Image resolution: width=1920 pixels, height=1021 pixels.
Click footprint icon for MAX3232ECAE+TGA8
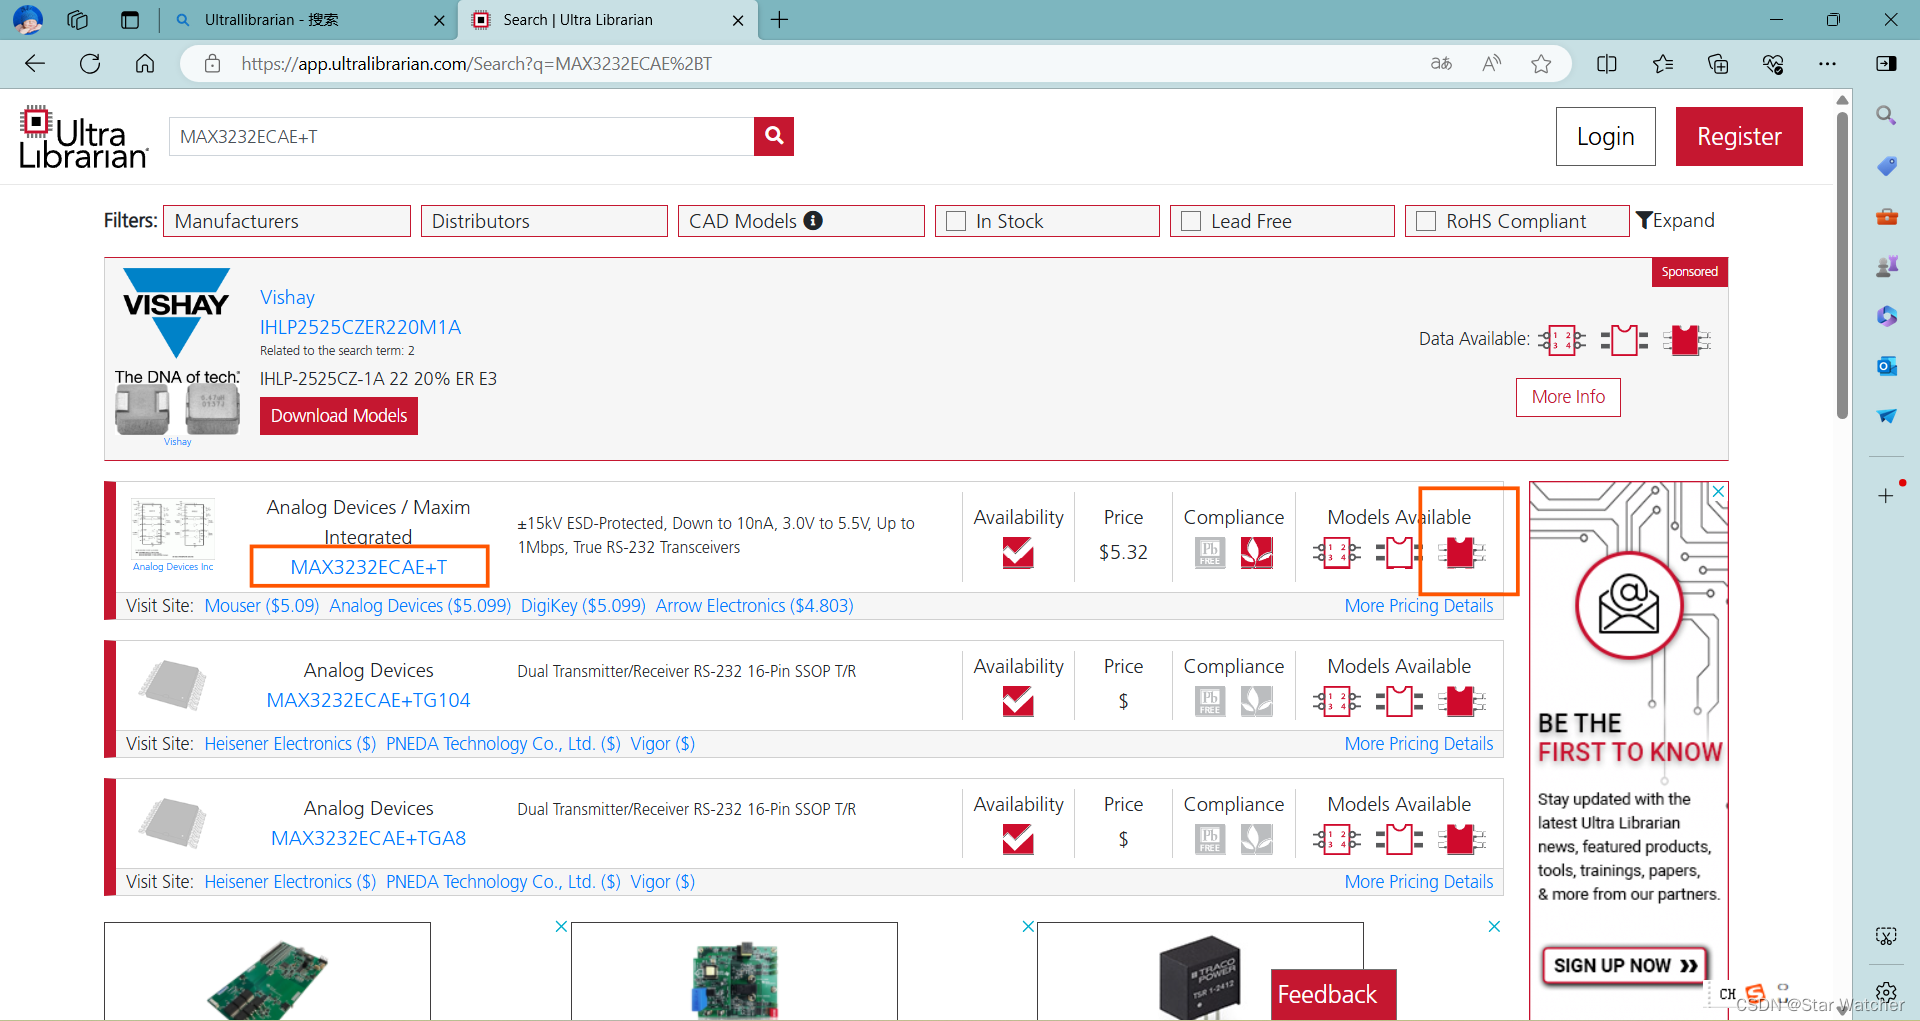1399,840
